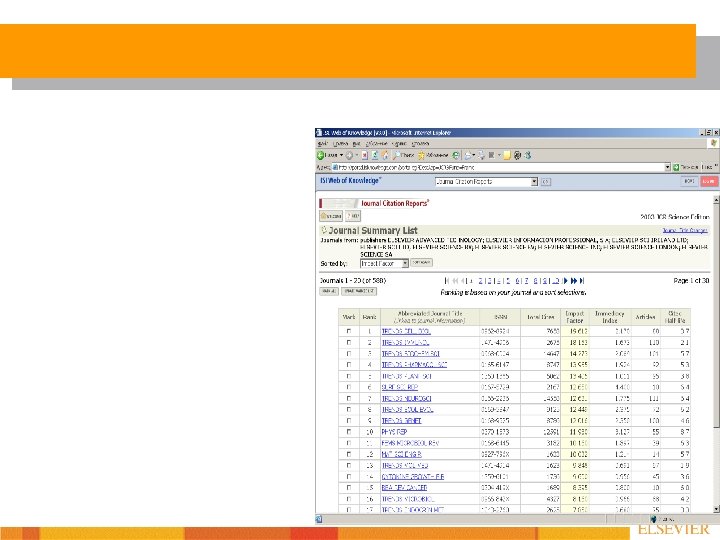Image resolution: width=720 pixels, height=540 pixels.
Task: Mark checkbox for rank 1 journal
Action: click(x=349, y=331)
